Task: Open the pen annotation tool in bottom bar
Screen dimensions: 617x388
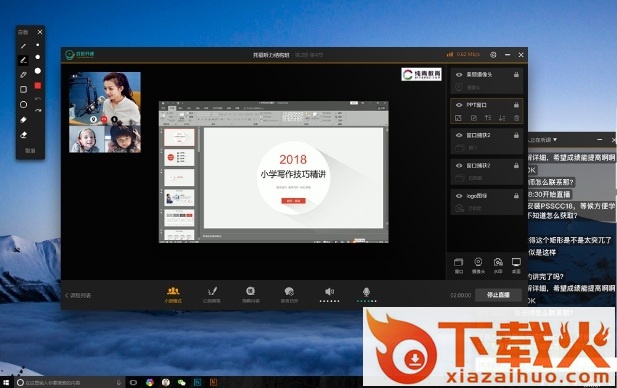Action: [x=212, y=295]
